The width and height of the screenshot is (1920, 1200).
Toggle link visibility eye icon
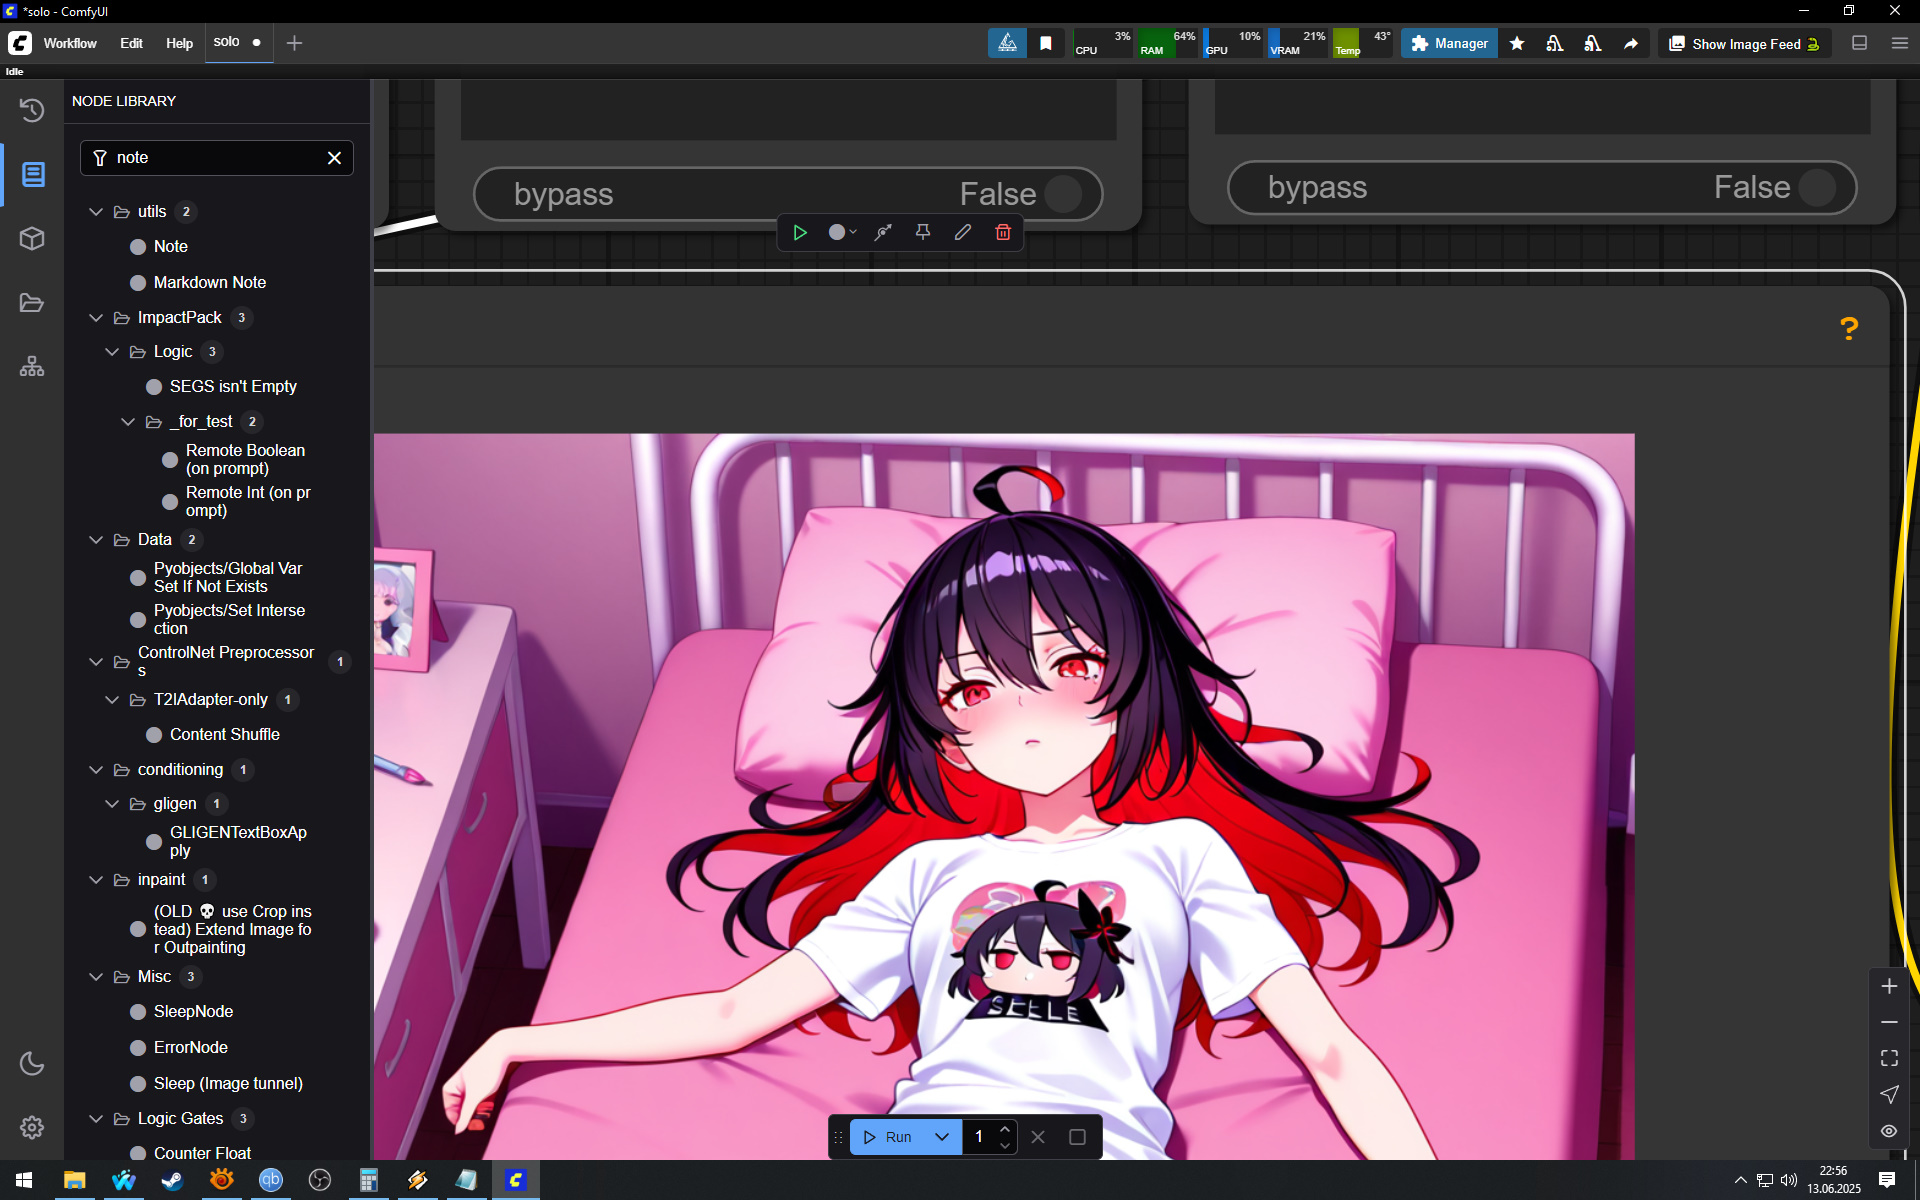[x=1889, y=1131]
